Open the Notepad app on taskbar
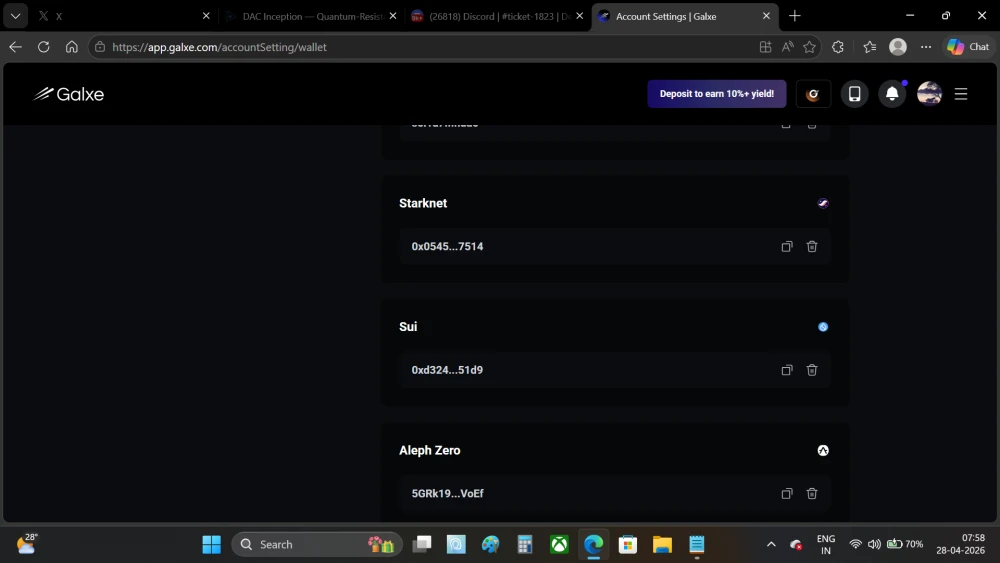 click(x=697, y=545)
